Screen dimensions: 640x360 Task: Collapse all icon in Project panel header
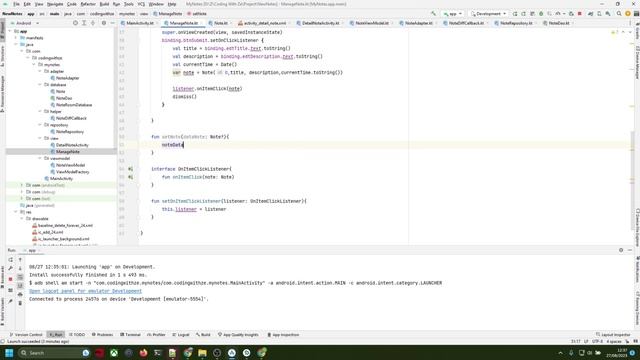pos(93,23)
